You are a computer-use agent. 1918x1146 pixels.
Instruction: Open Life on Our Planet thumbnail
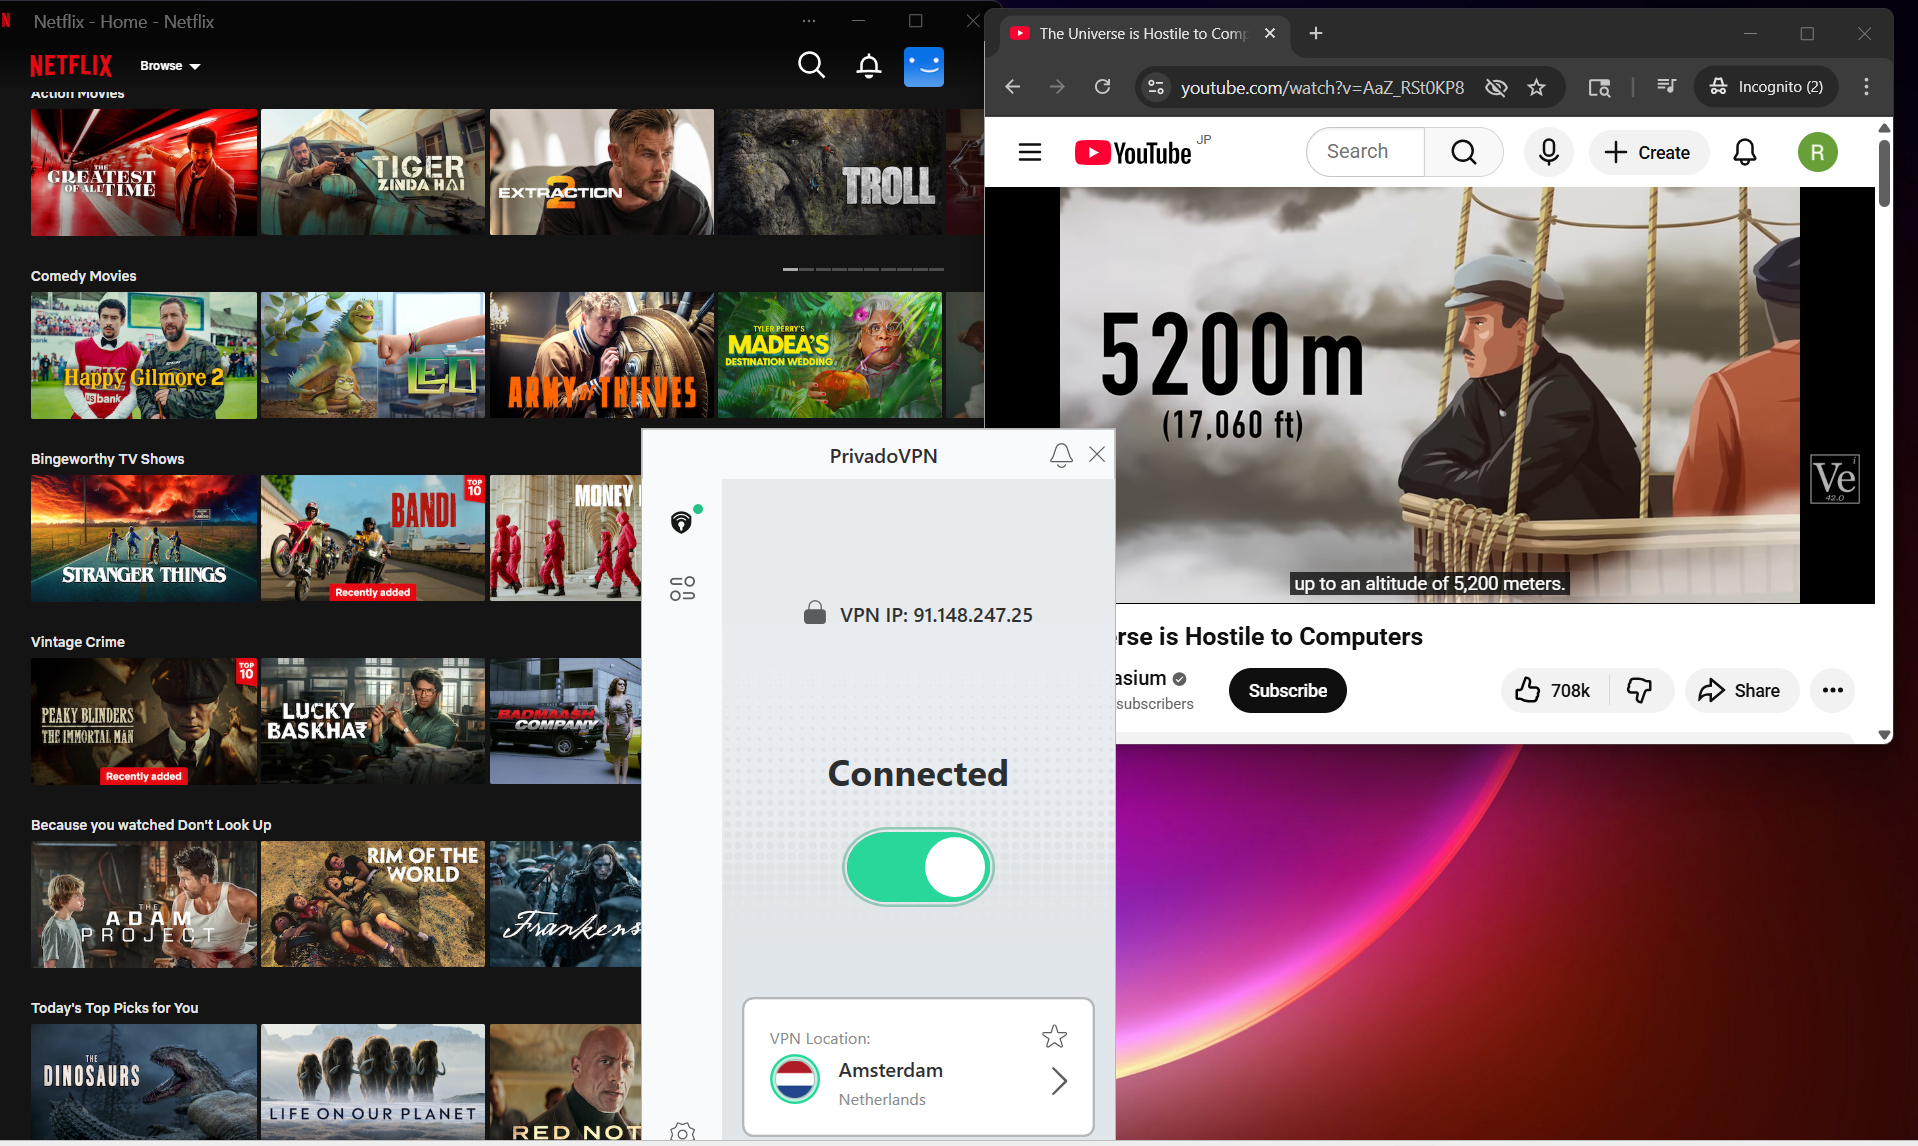(373, 1082)
